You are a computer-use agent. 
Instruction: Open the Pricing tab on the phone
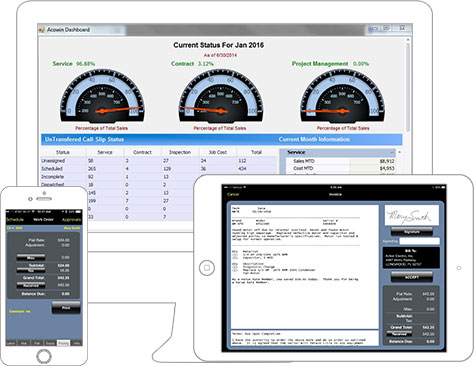pos(63,343)
